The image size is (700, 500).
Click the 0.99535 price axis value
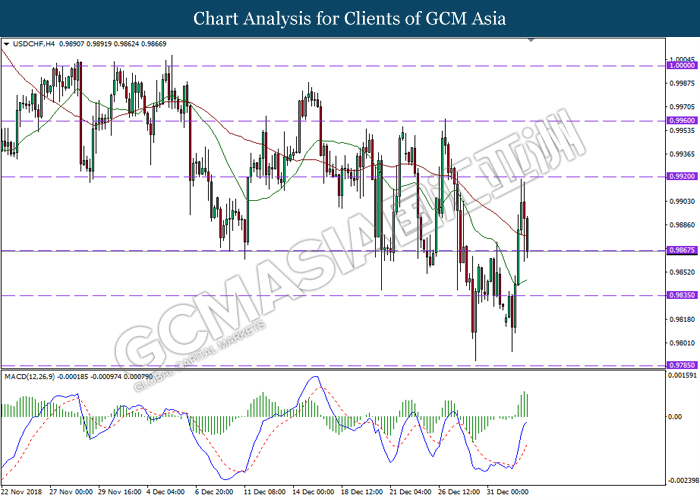pyautogui.click(x=682, y=130)
